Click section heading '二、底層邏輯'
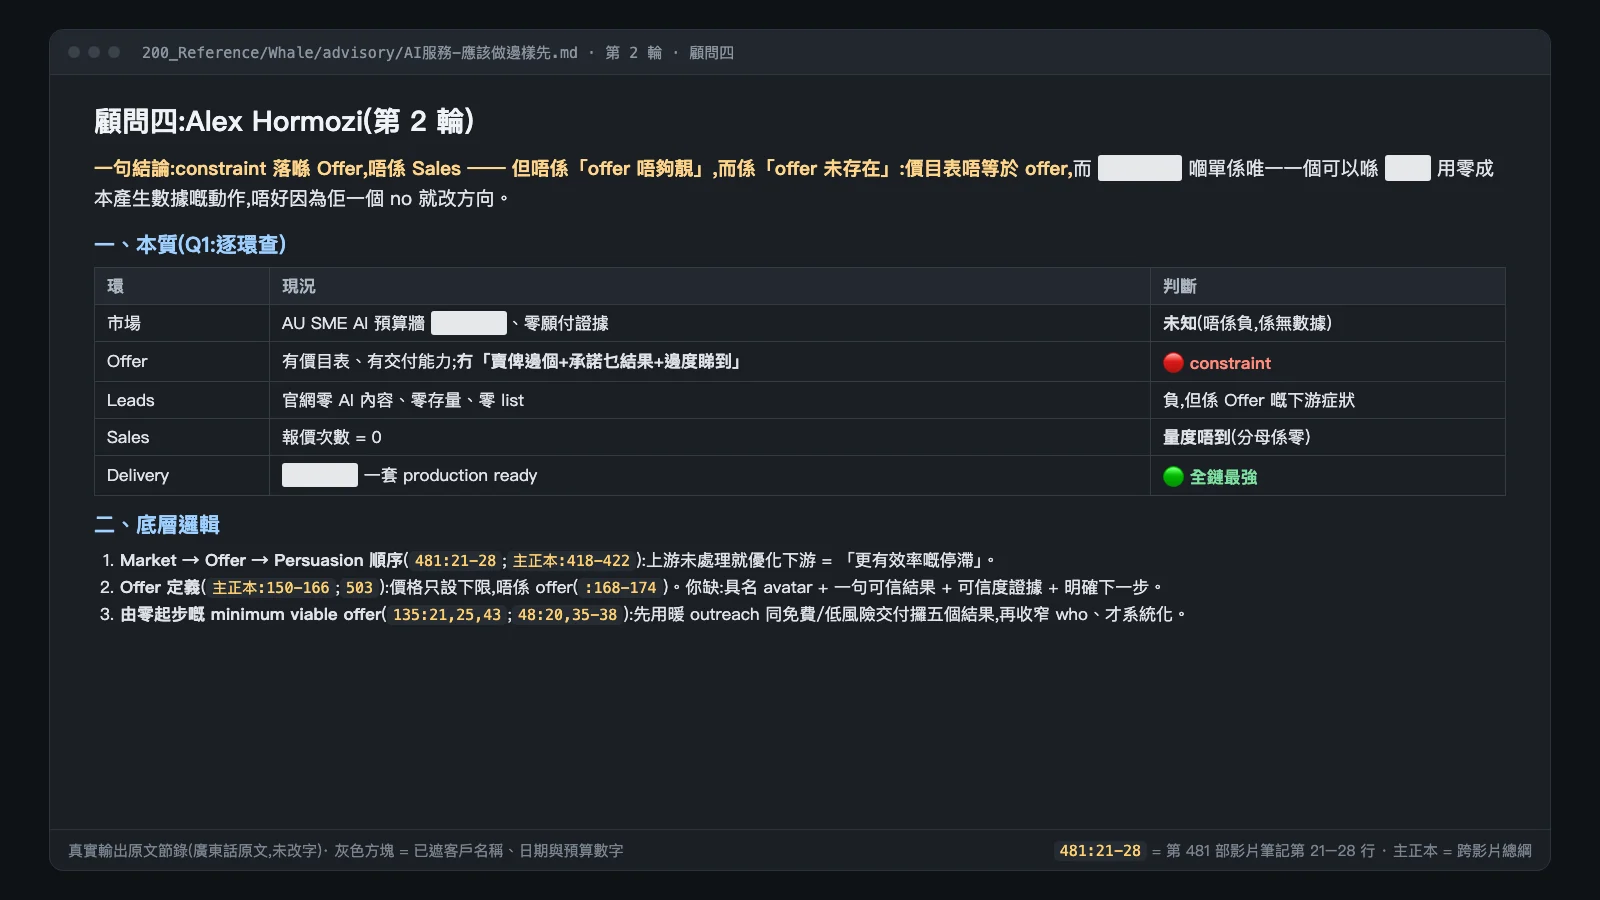The width and height of the screenshot is (1600, 900). pyautogui.click(x=157, y=525)
